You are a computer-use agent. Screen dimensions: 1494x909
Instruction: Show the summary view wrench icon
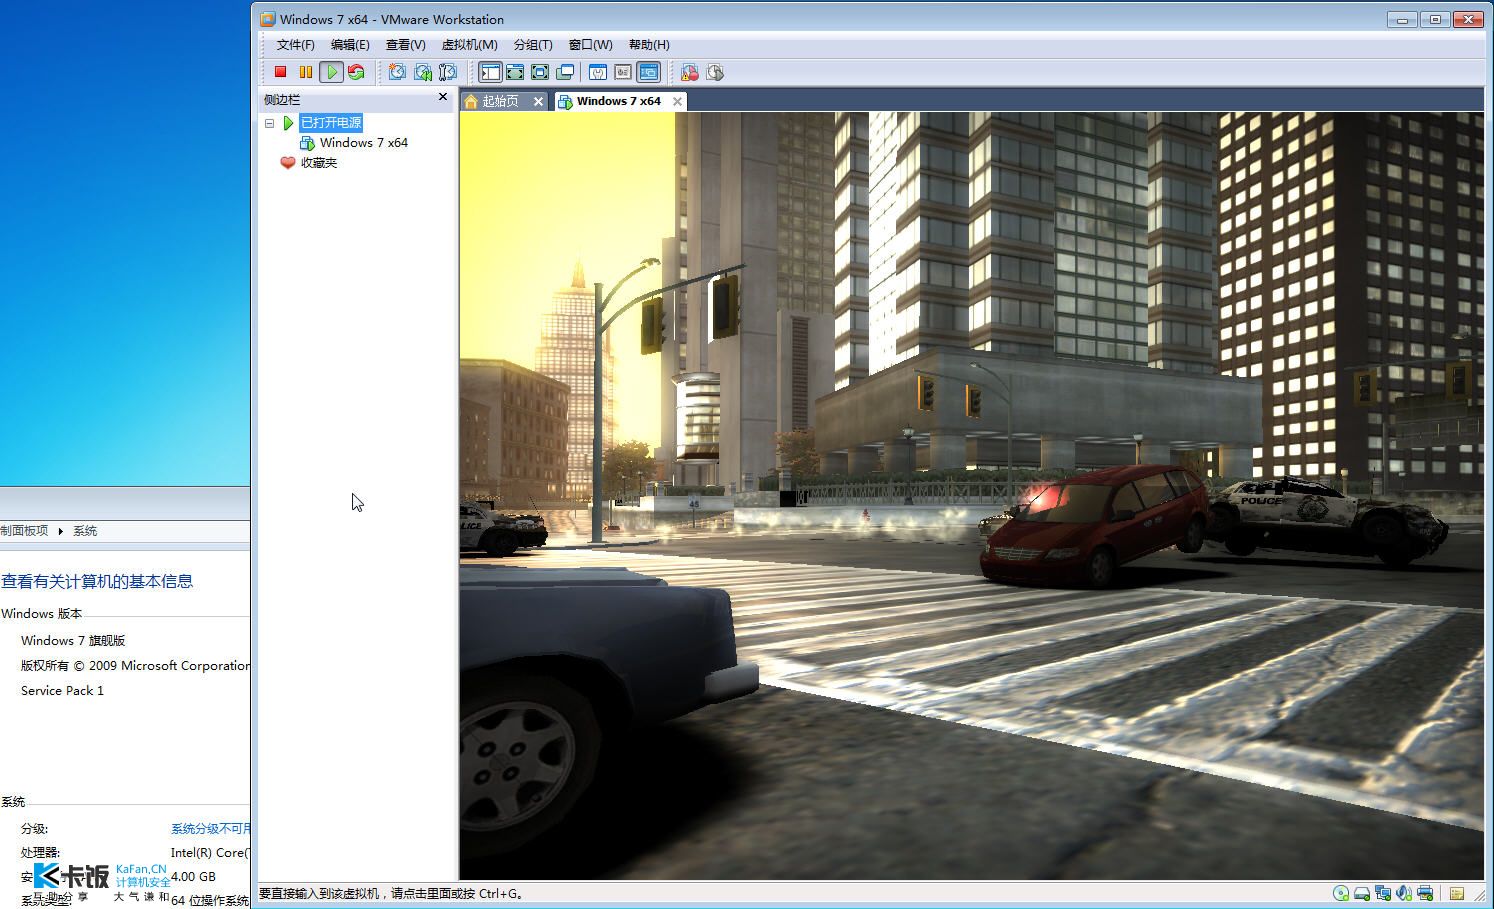(598, 72)
